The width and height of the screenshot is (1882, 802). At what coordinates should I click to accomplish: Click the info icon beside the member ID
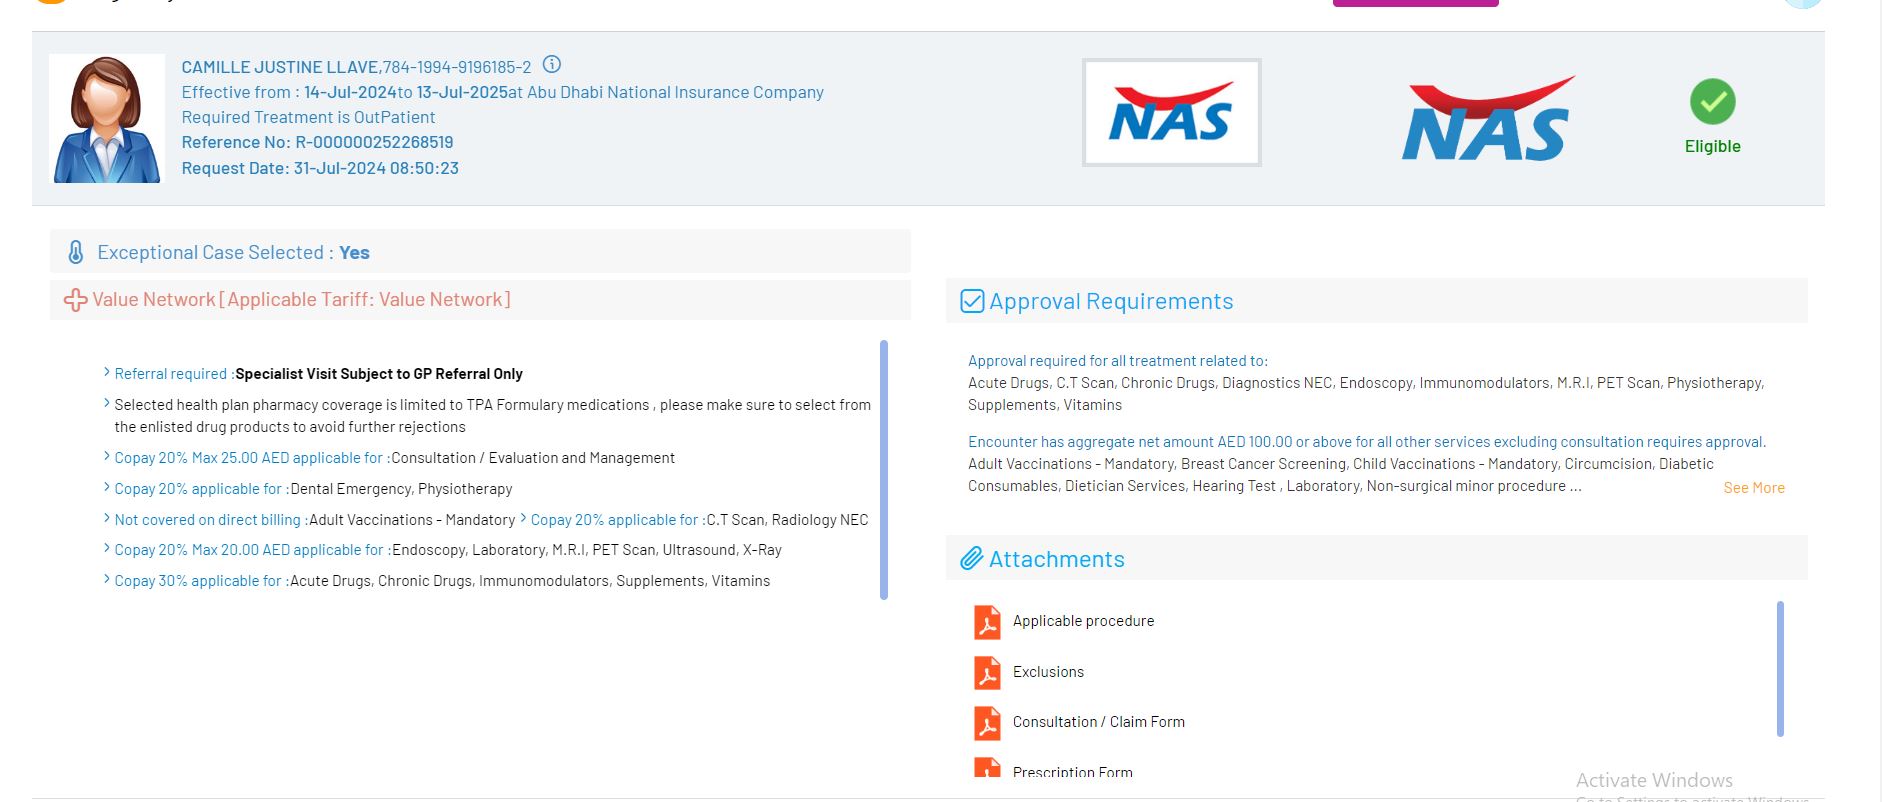pos(551,65)
